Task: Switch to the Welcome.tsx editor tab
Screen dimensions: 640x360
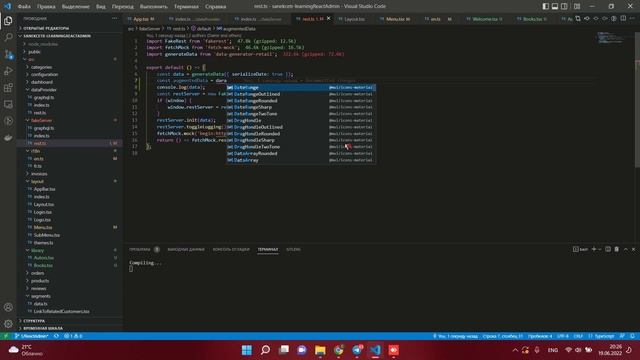Action: coord(484,19)
